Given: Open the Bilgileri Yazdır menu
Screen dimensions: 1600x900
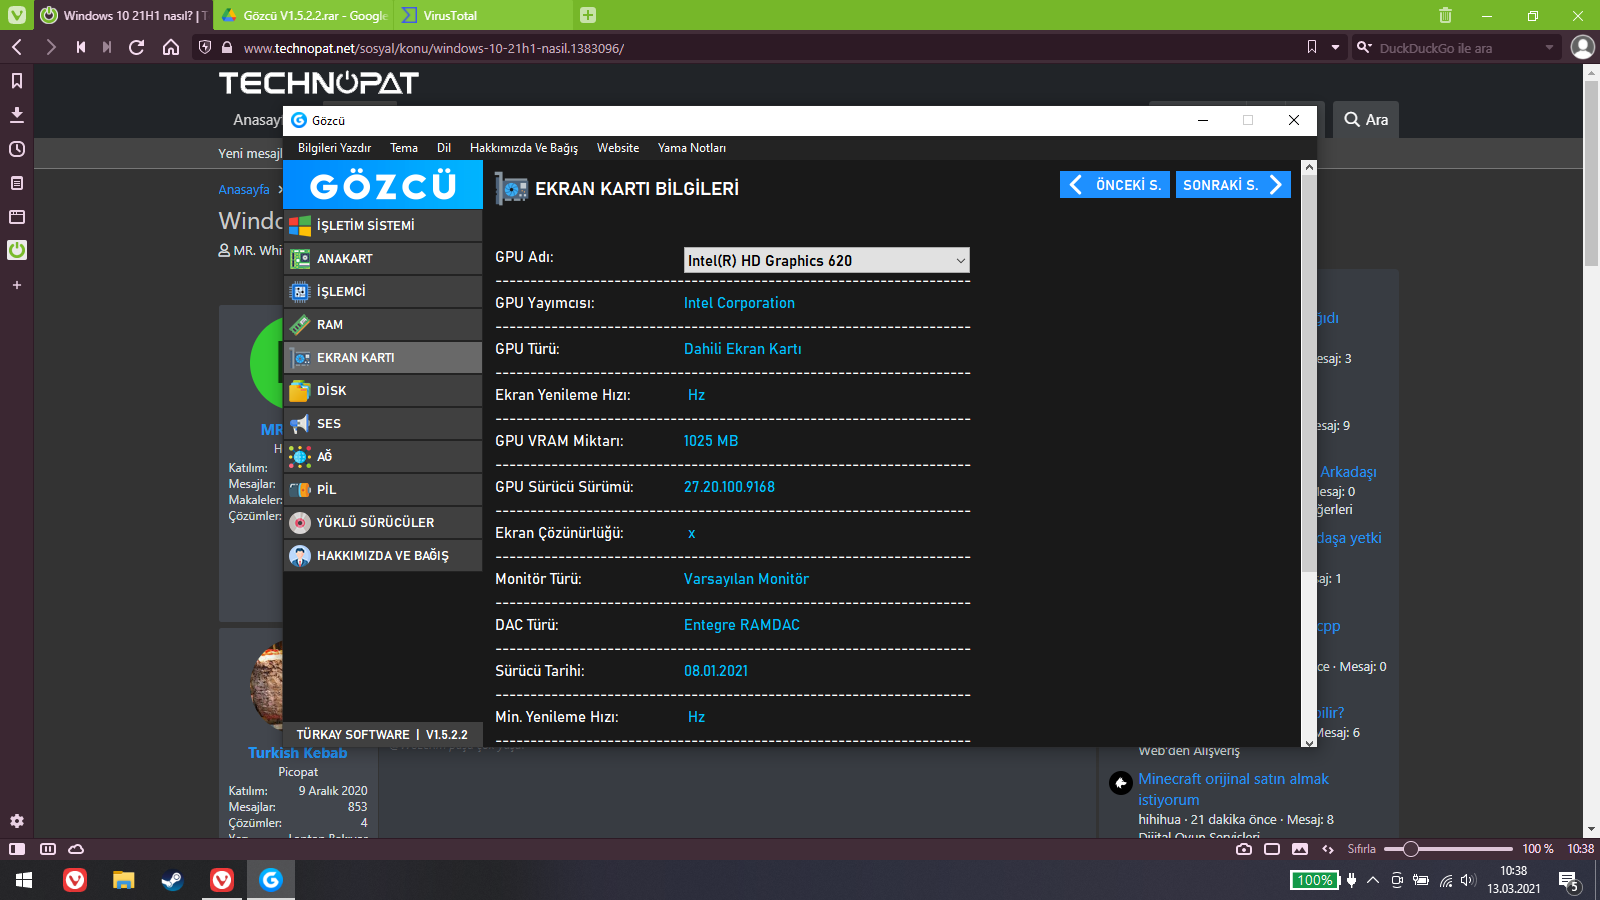Looking at the screenshot, I should pyautogui.click(x=334, y=148).
